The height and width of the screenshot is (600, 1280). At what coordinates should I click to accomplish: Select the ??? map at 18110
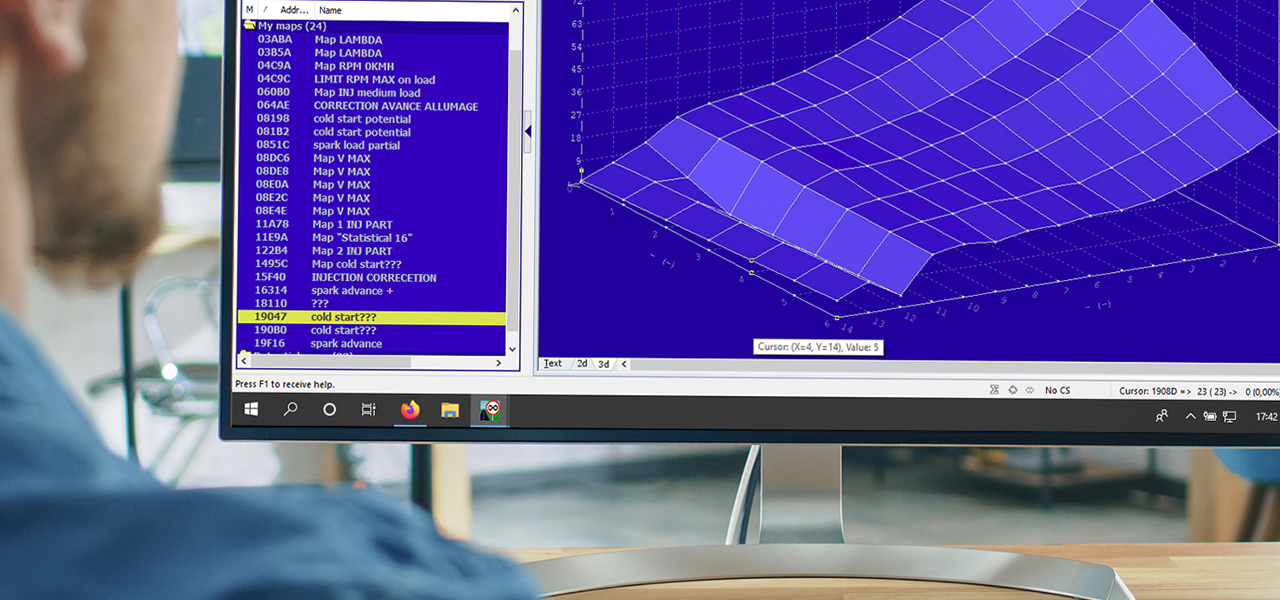[374, 304]
